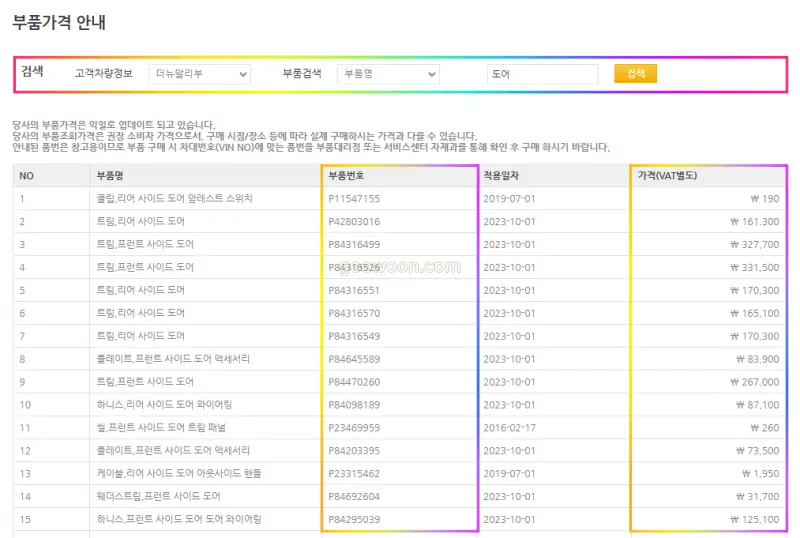This screenshot has width=800, height=538.
Task: Click the price ₩ 1,950
Action: (x=761, y=474)
